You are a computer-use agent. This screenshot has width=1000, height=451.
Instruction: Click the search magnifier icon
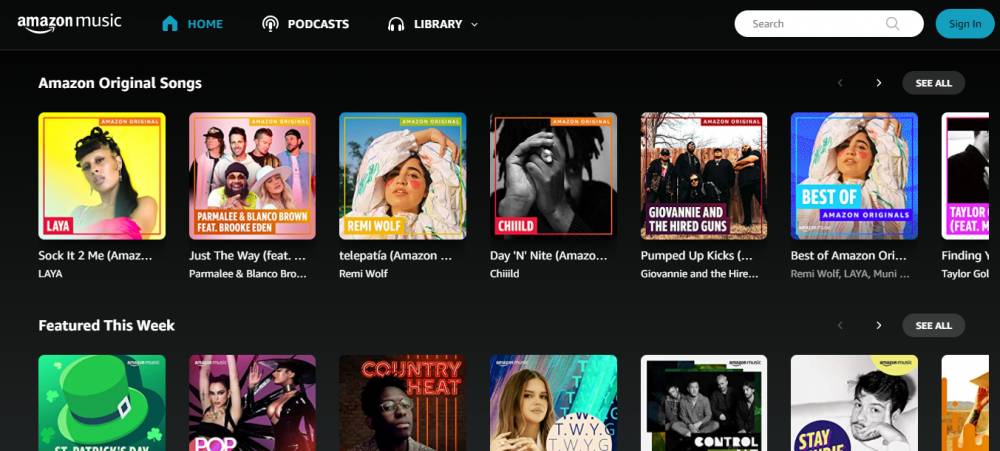click(892, 24)
